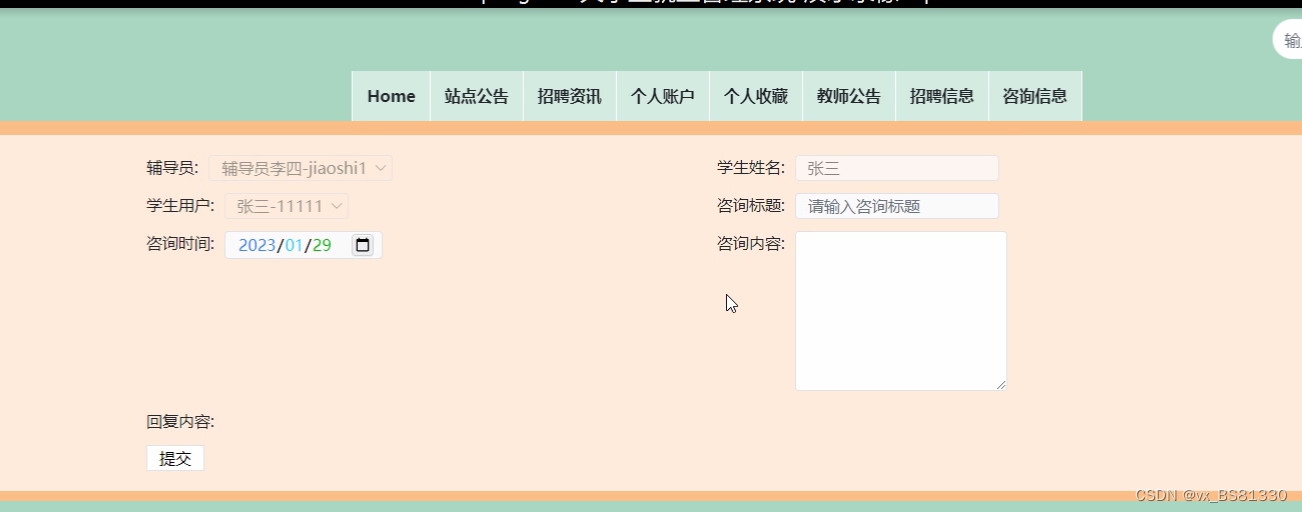Expand the 学生用户 dropdown arrow

(337, 207)
